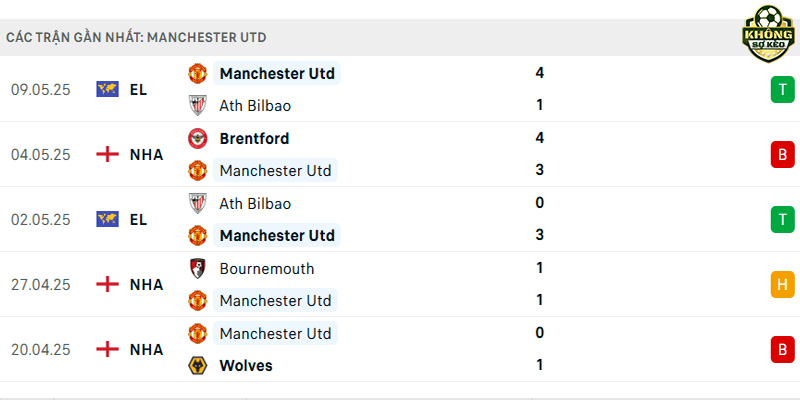800x400 pixels.
Task: Open Bournemouth team name link
Action: (267, 268)
